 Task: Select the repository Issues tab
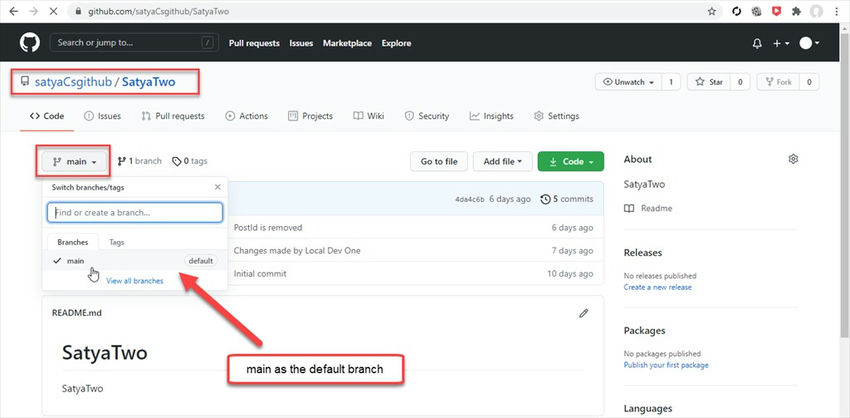pos(102,116)
